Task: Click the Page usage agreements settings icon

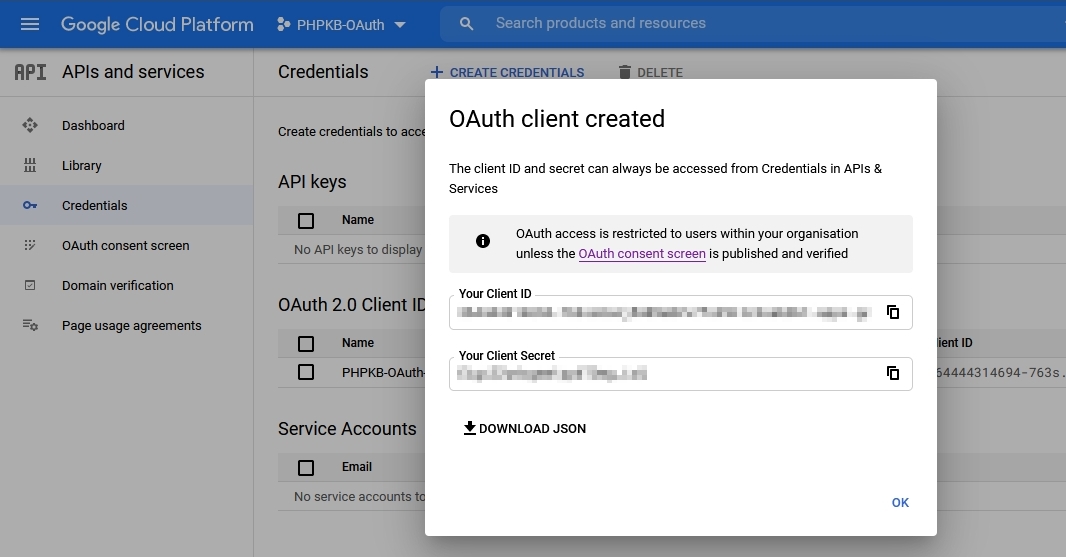Action: point(30,325)
